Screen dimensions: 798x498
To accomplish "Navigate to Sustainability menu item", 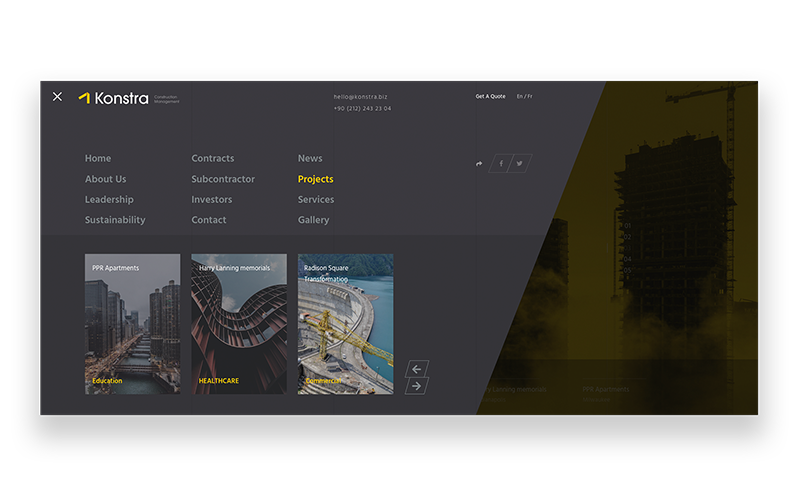I will tap(115, 220).
